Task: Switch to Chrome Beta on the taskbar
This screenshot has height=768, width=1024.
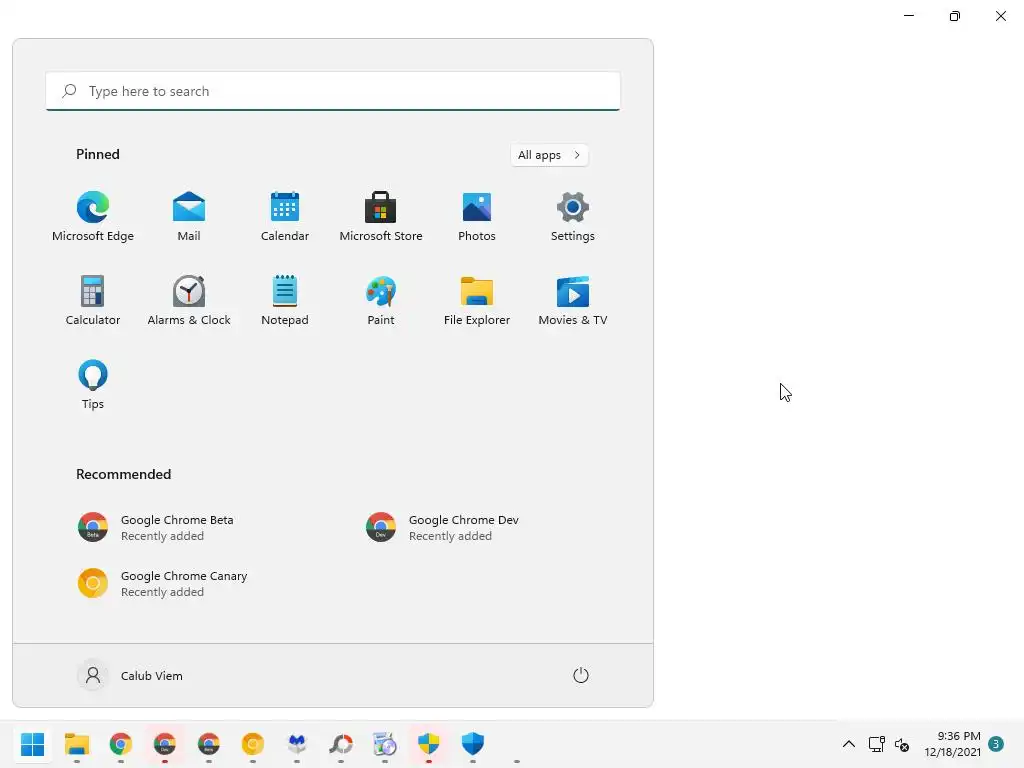Action: [209, 744]
